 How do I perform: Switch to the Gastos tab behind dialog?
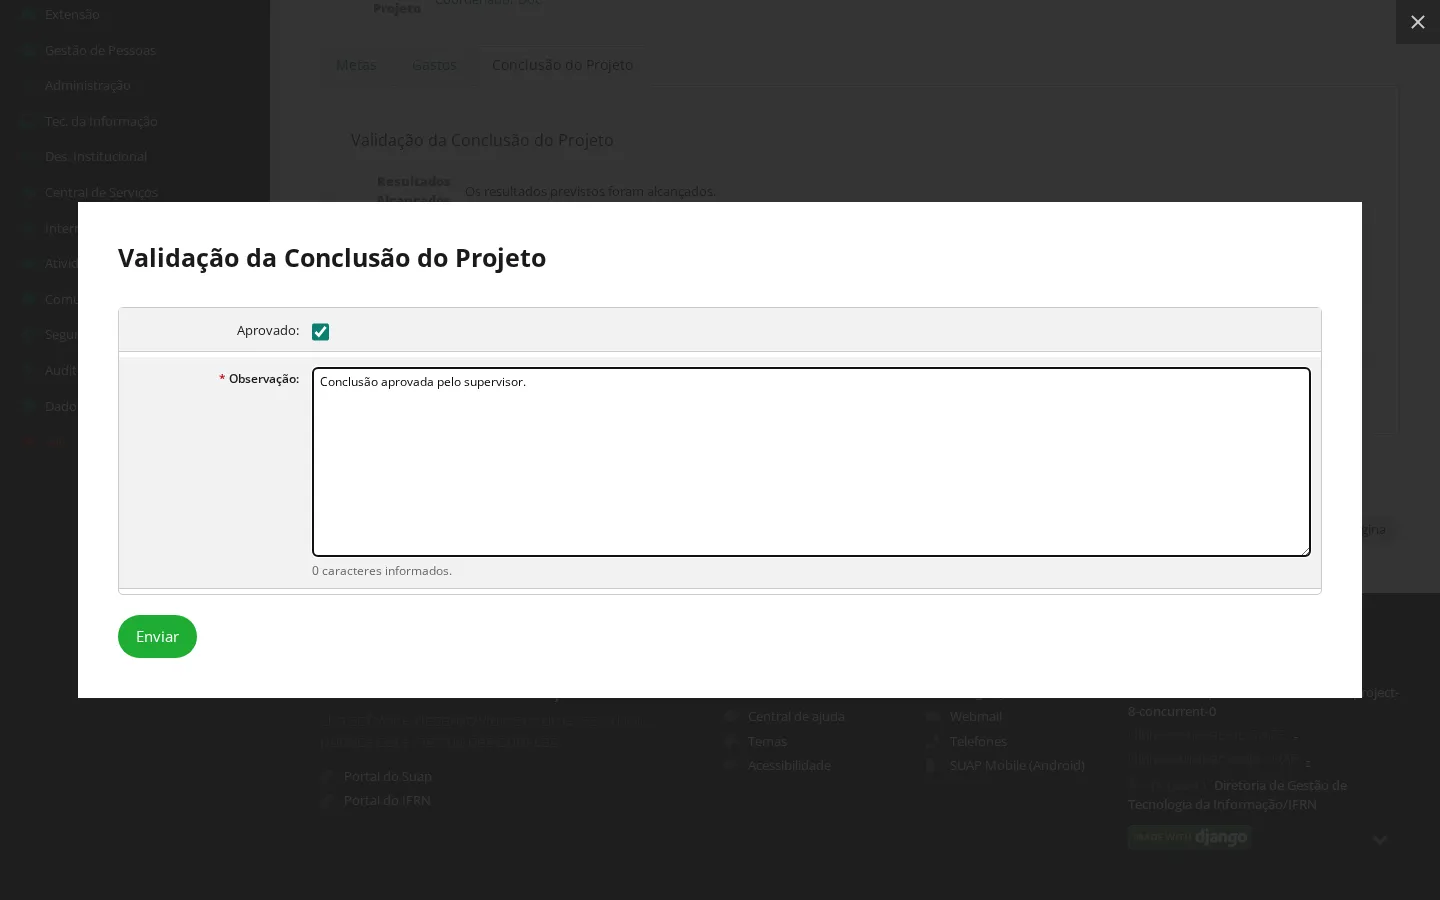click(434, 65)
